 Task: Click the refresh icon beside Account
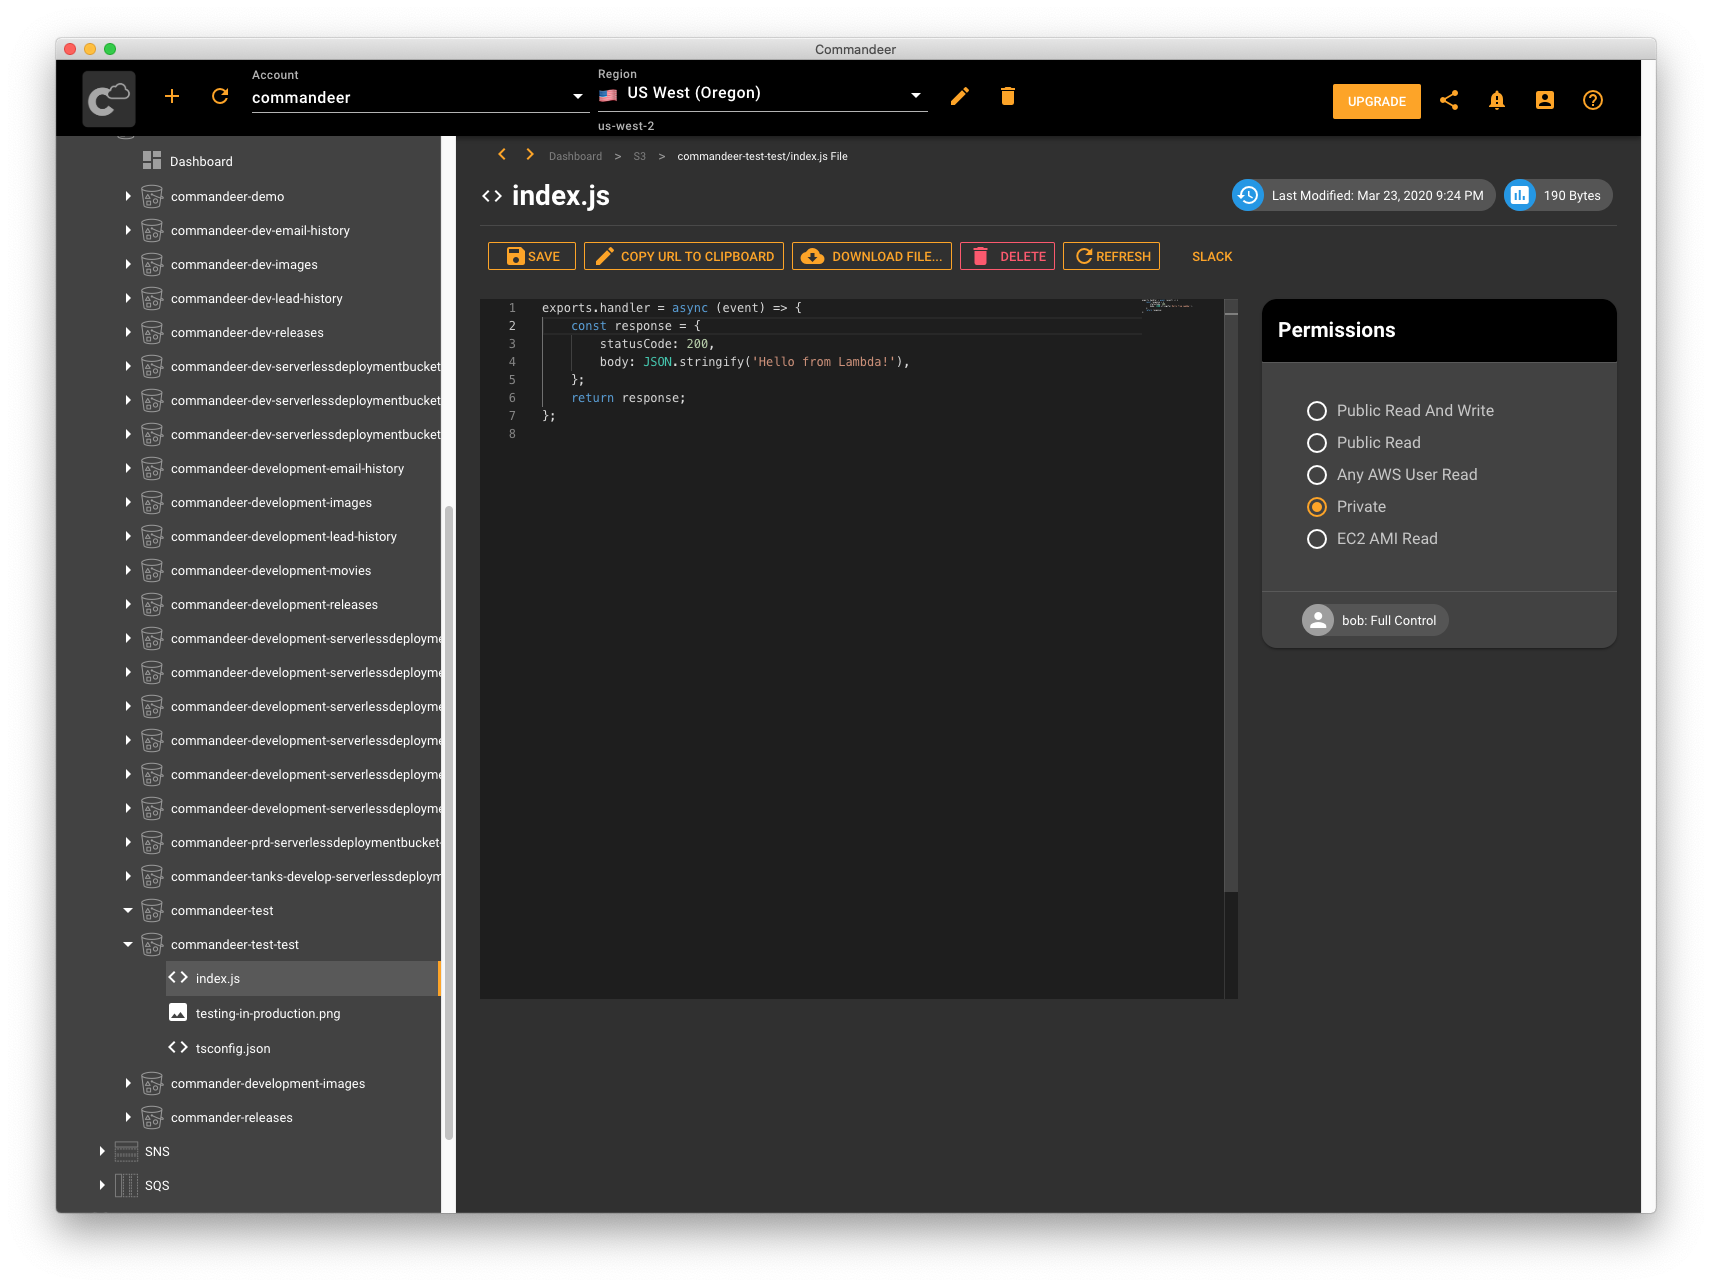pos(220,96)
